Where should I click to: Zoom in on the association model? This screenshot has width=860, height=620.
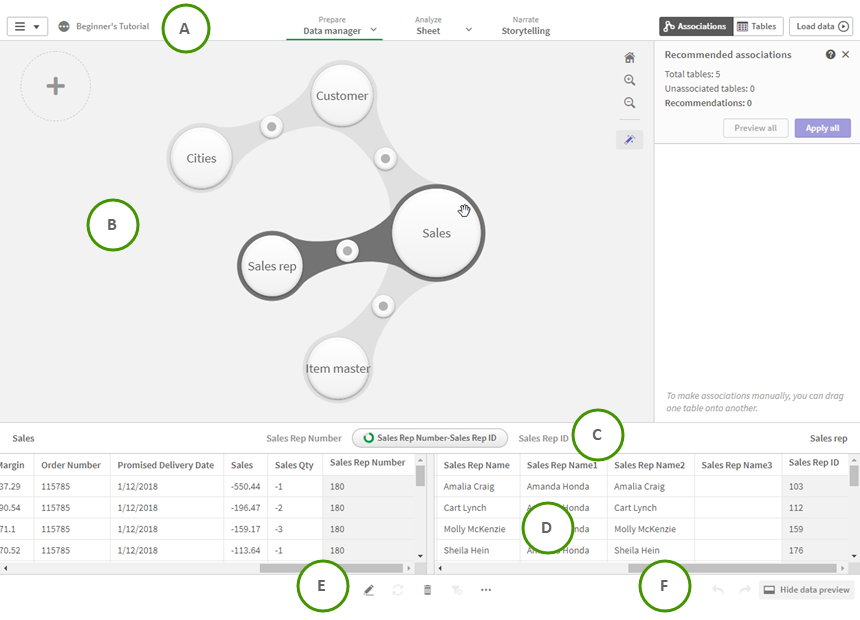[630, 80]
